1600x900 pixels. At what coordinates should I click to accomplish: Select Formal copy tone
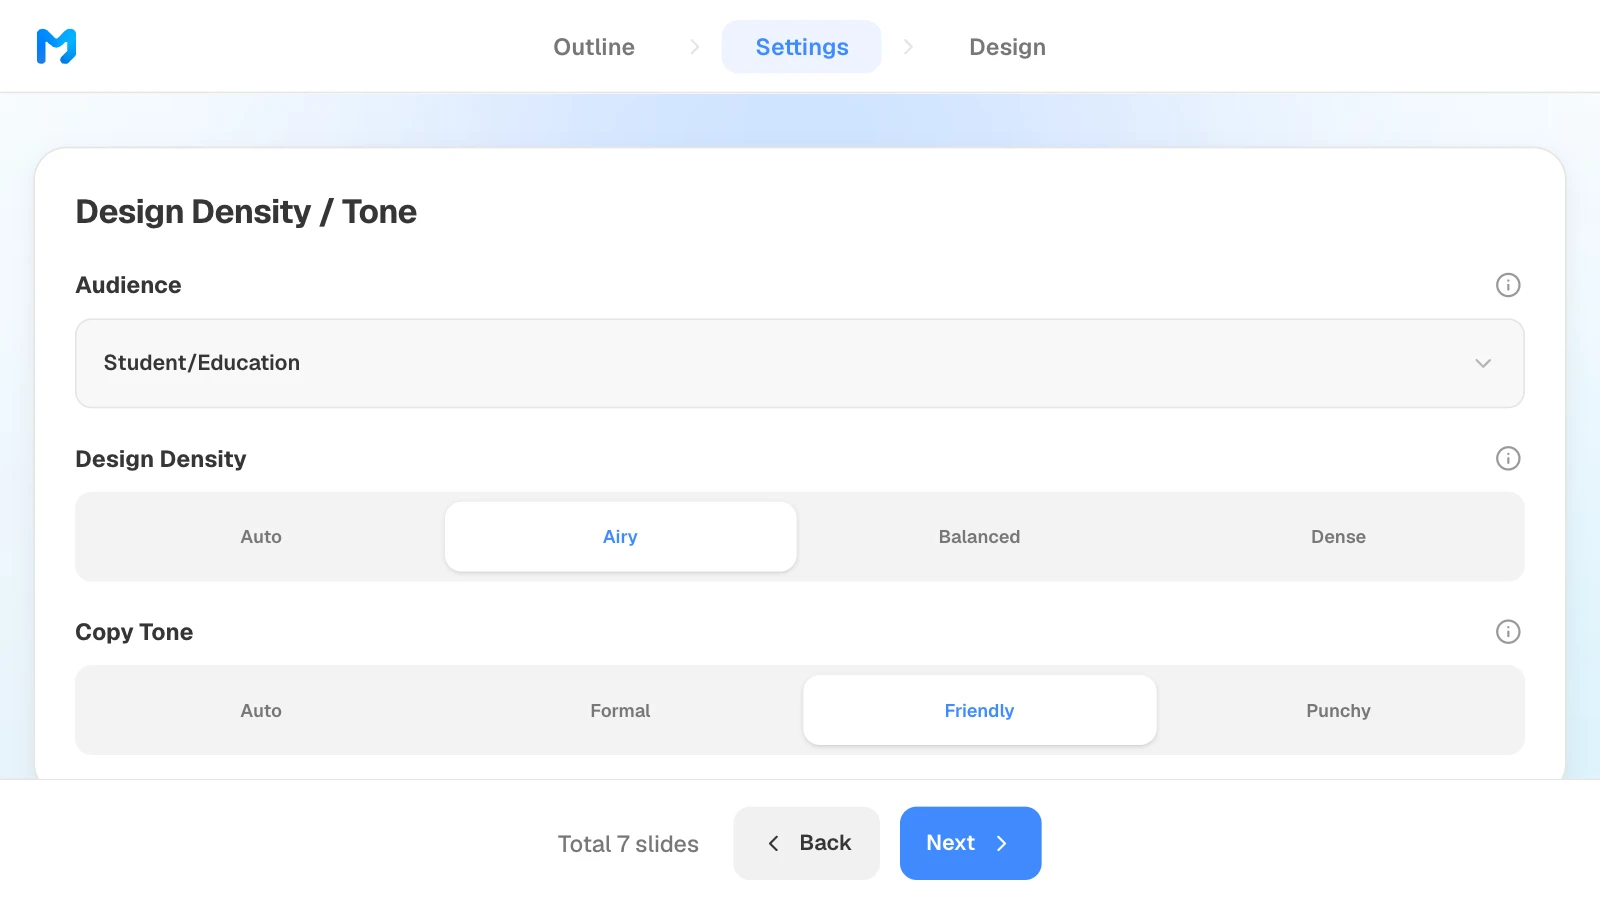coord(620,710)
